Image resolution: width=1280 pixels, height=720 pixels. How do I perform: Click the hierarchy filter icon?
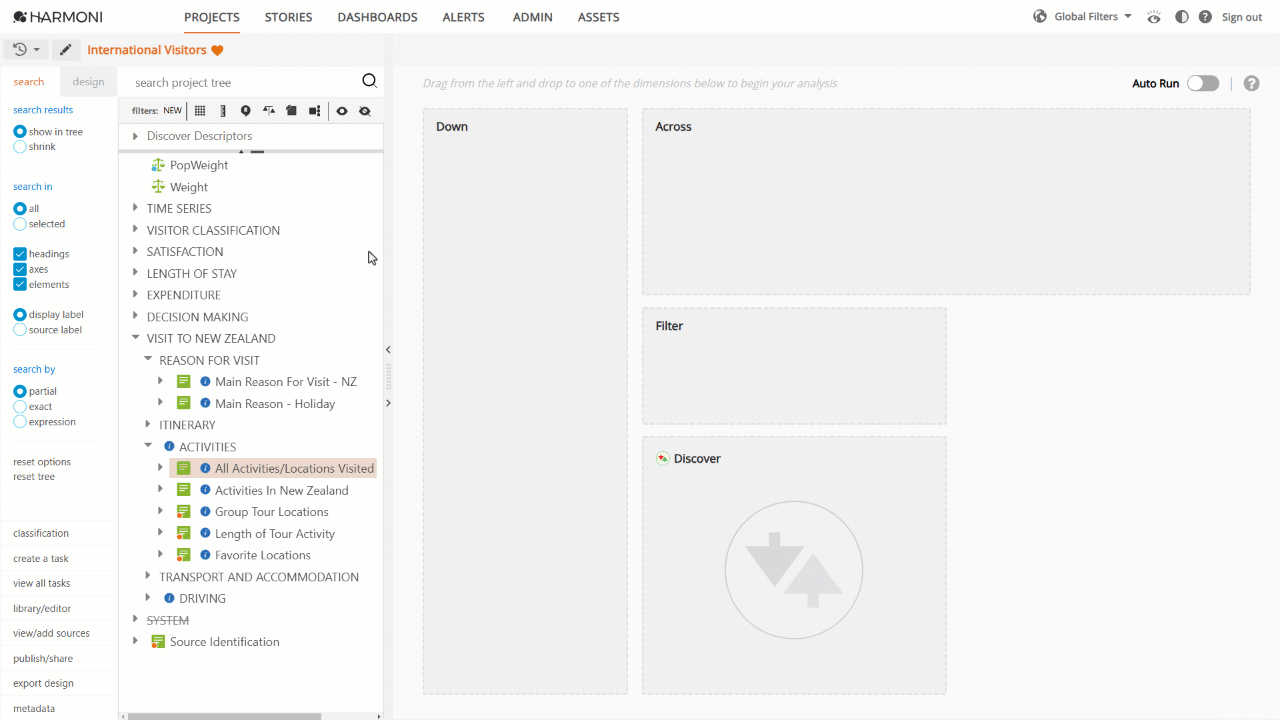pos(314,111)
